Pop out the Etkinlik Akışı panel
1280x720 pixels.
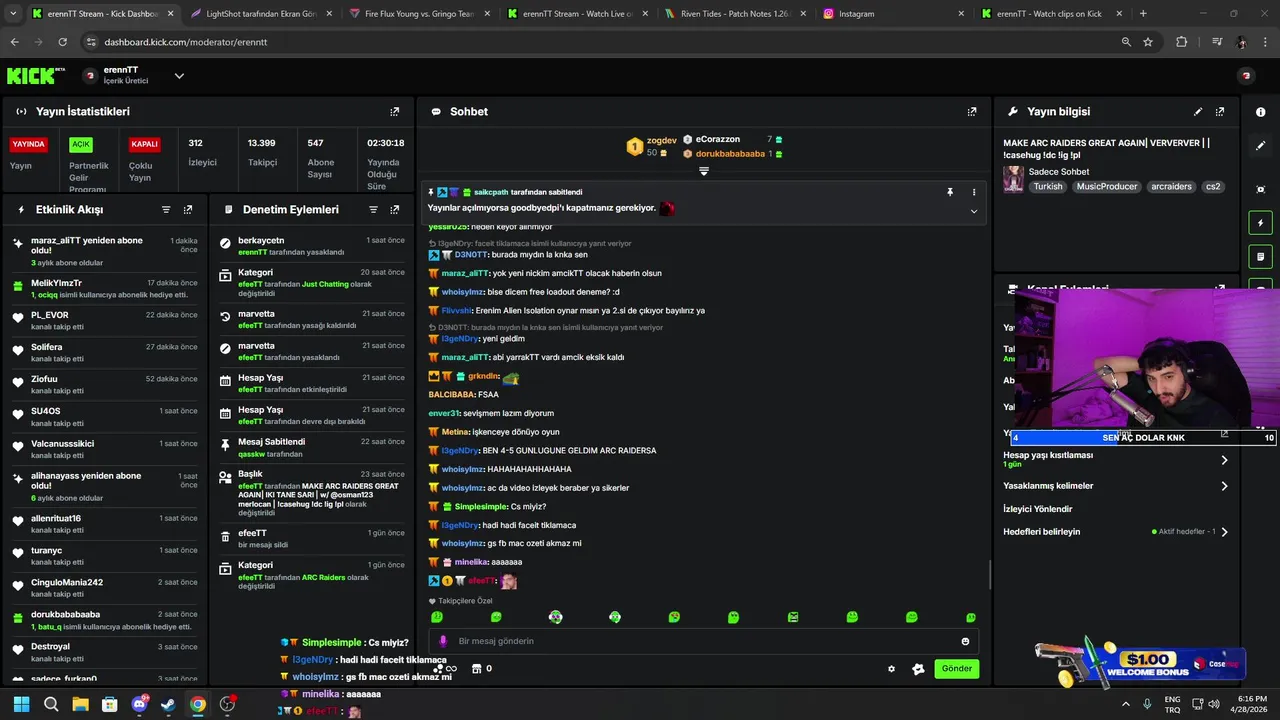(188, 210)
